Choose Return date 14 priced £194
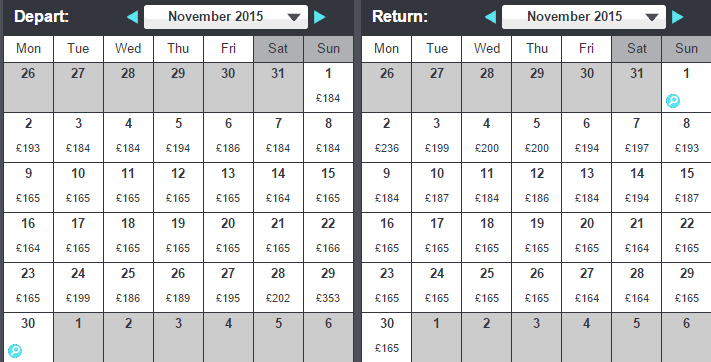 (x=637, y=187)
